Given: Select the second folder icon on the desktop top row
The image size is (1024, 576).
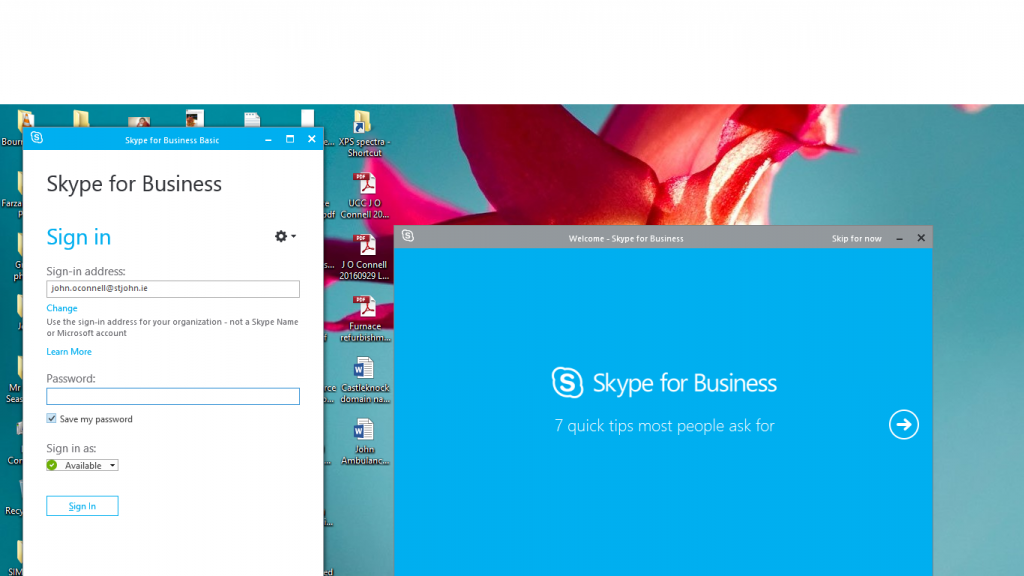Looking at the screenshot, I should pos(81,120).
